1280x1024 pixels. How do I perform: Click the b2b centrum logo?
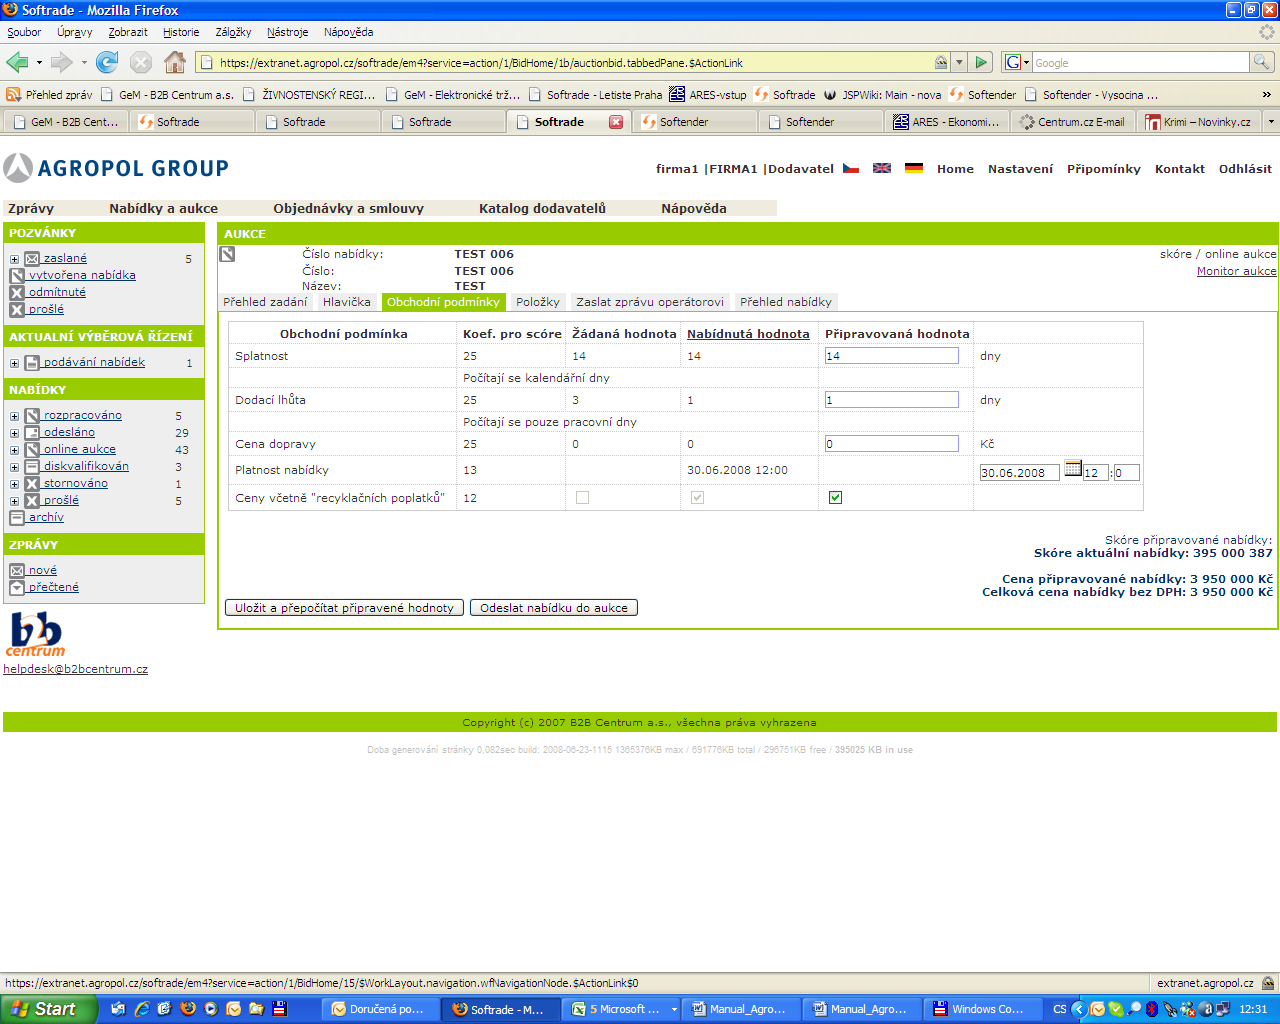tap(36, 634)
